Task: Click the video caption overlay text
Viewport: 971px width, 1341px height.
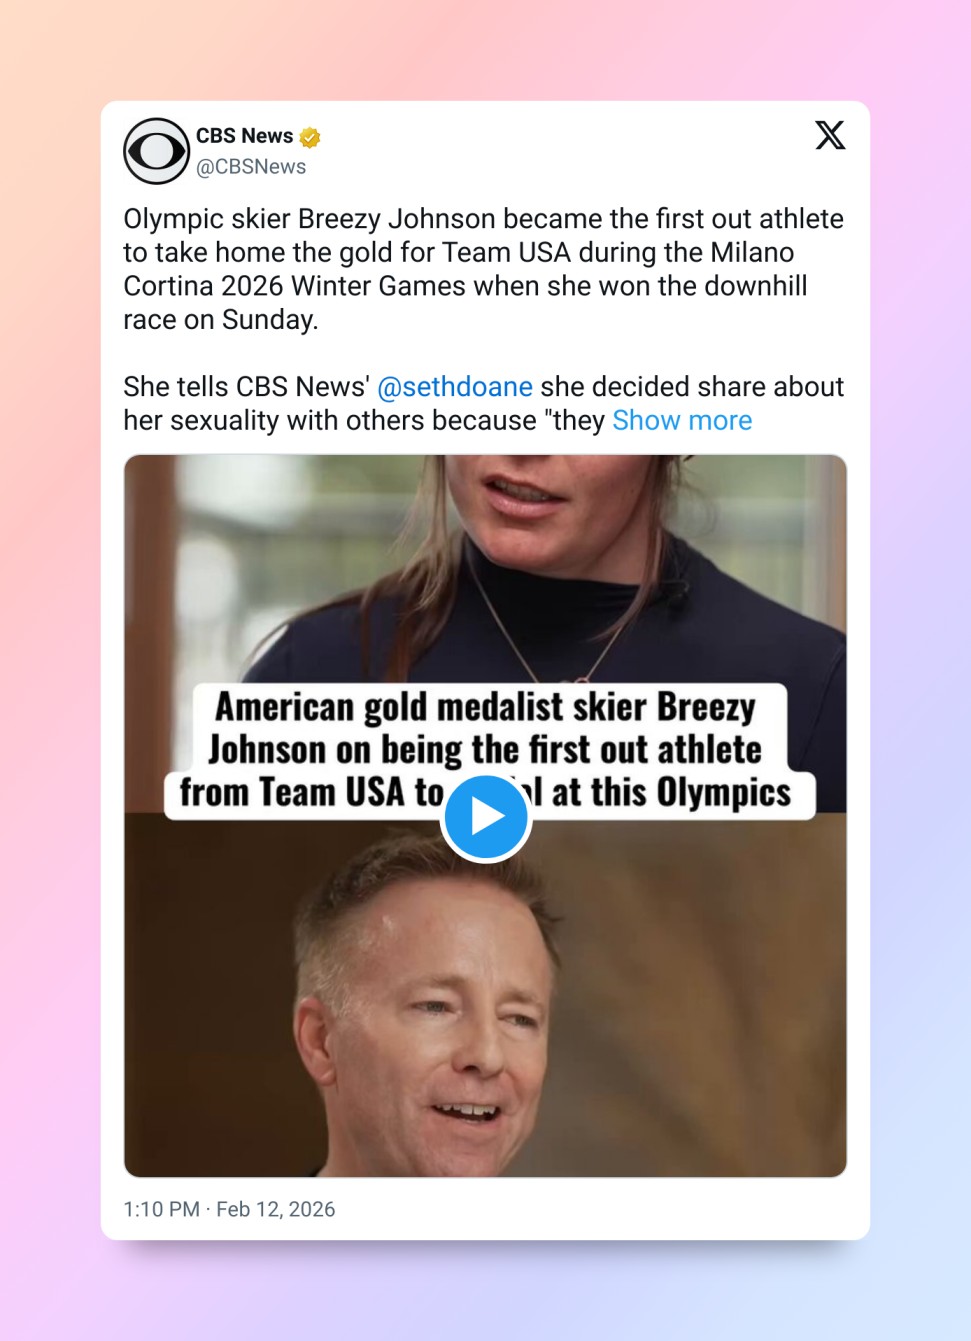Action: [x=486, y=750]
